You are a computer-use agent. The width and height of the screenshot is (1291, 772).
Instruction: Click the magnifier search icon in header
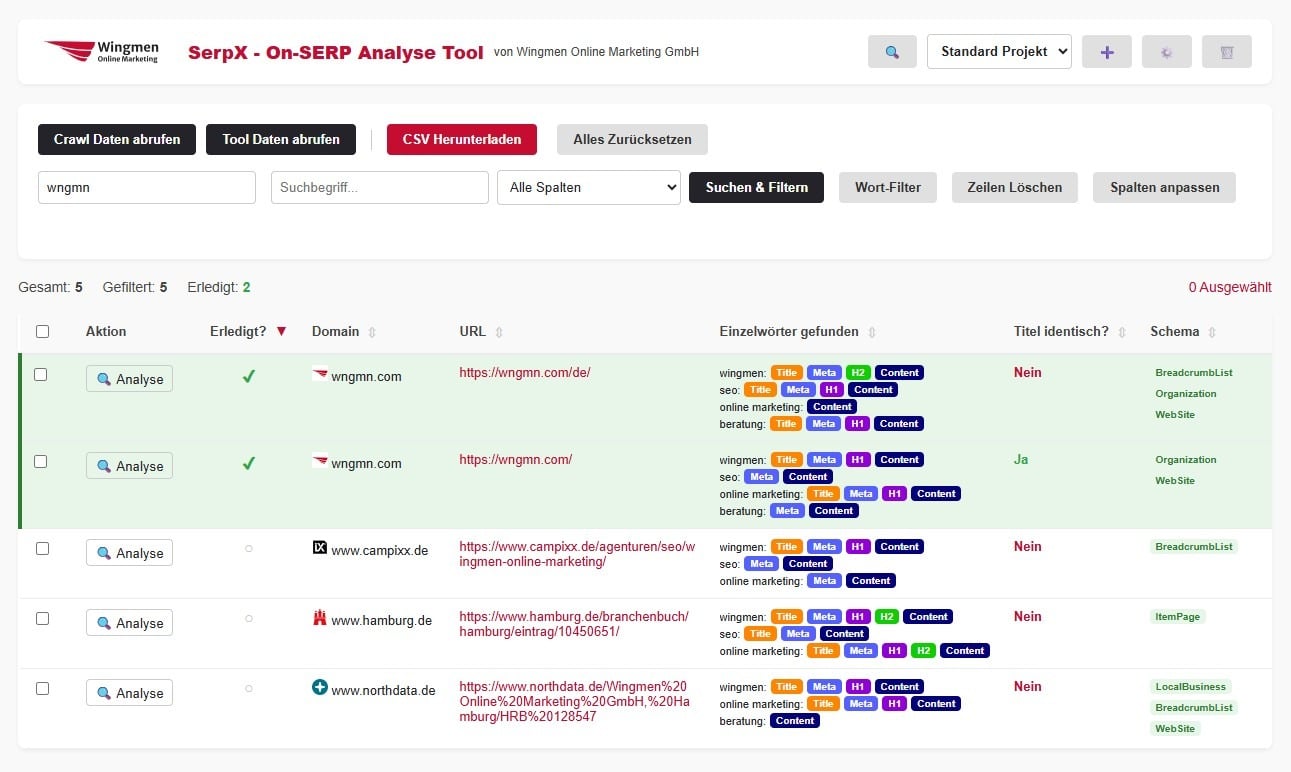(892, 52)
